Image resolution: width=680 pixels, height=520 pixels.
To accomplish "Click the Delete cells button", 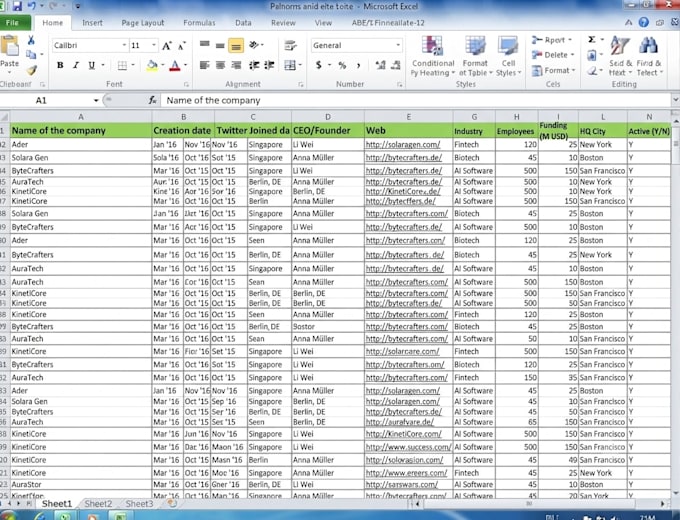I will [x=552, y=55].
